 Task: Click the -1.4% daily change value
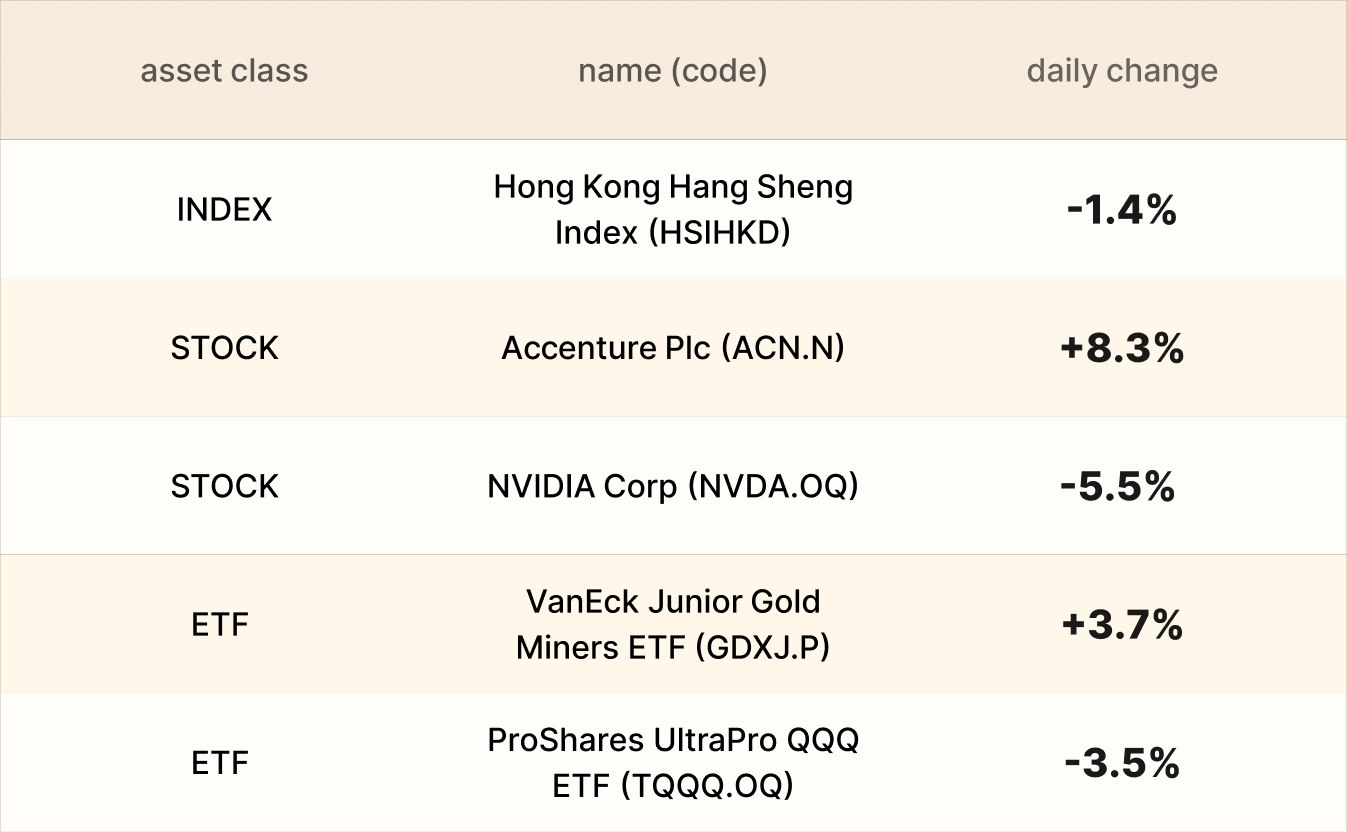1122,211
